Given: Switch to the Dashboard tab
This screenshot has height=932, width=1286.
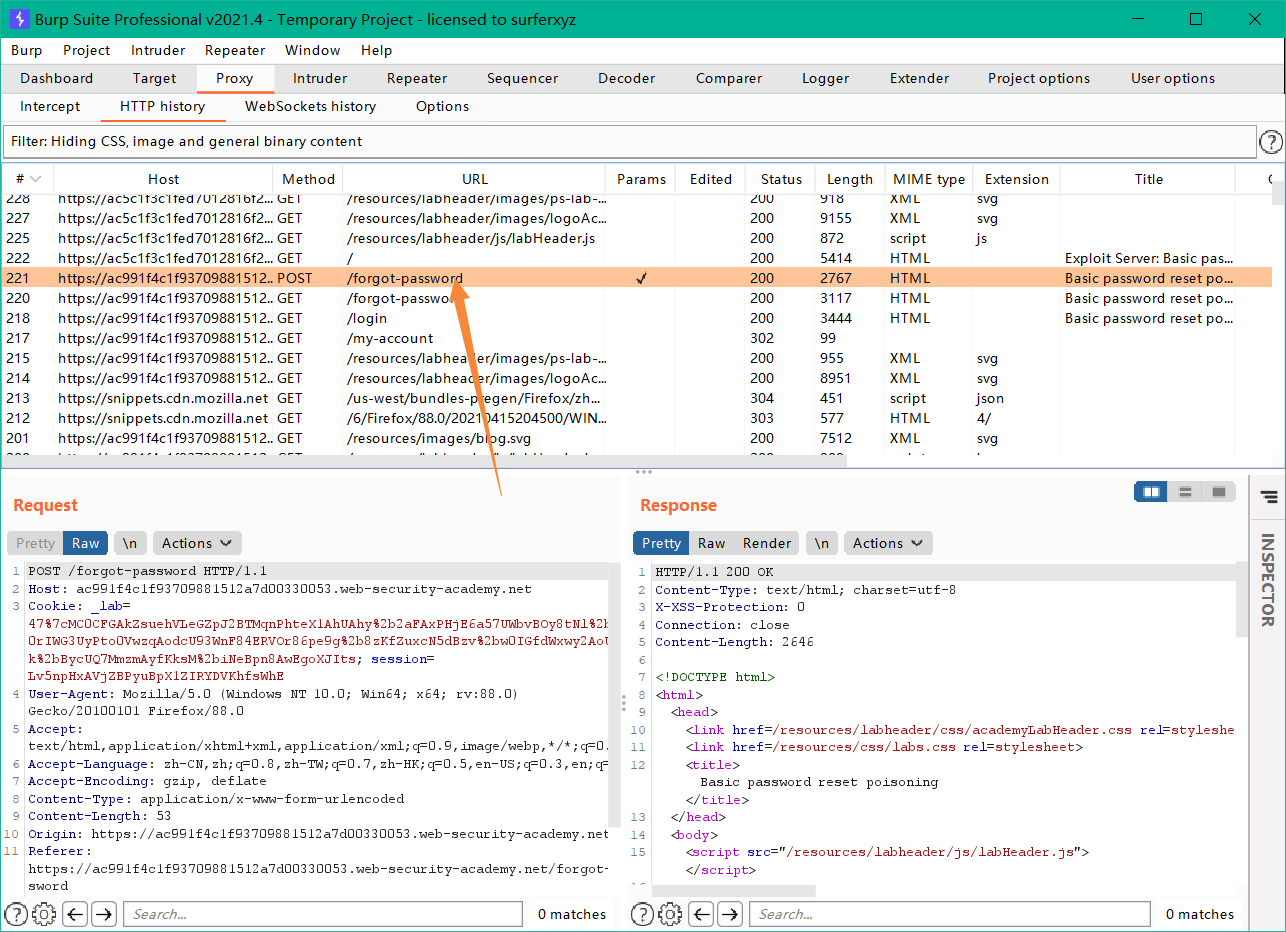Looking at the screenshot, I should [x=56, y=78].
